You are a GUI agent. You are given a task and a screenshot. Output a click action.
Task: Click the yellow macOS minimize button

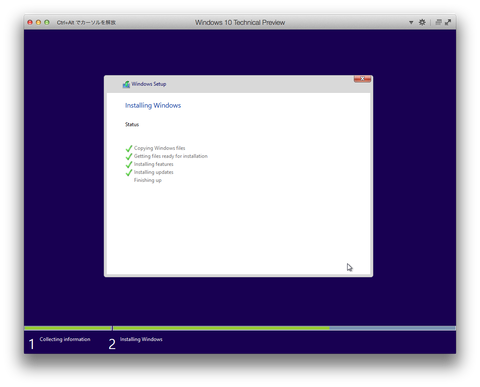38,22
